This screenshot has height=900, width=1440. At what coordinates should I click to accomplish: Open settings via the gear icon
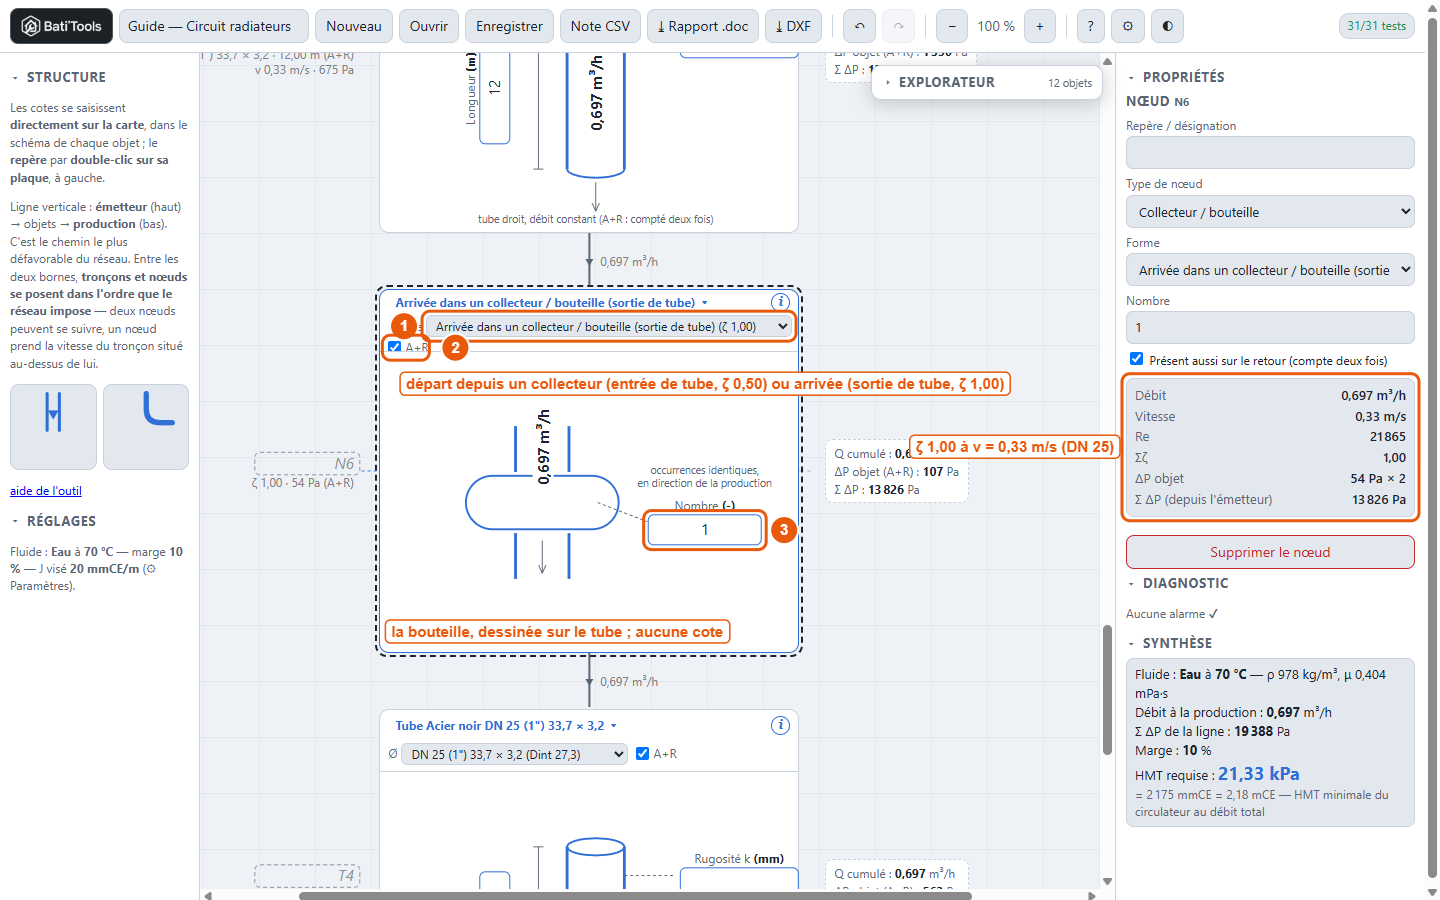coord(1128,26)
